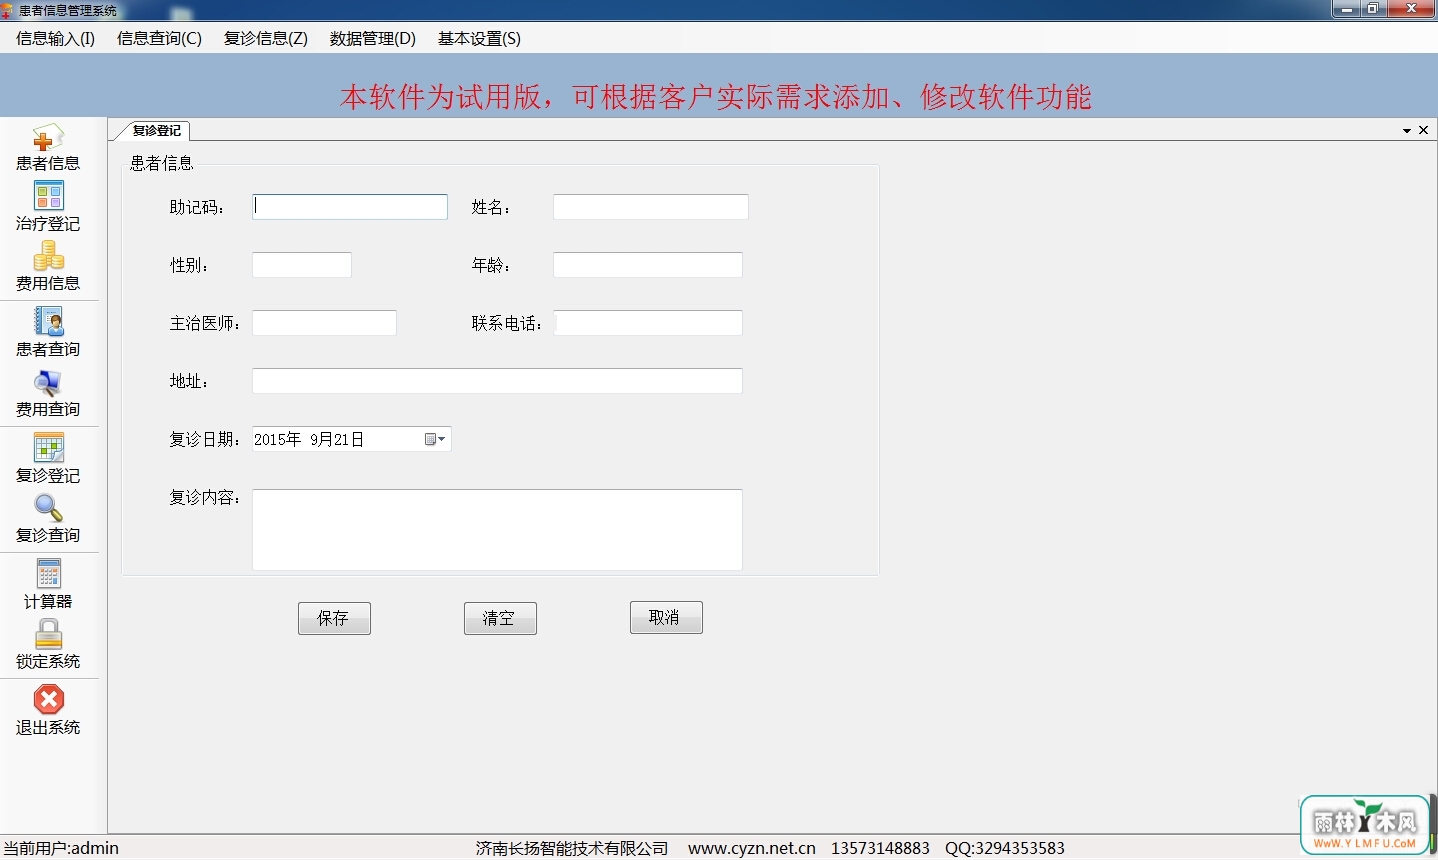This screenshot has width=1438, height=860.
Task: Launch the 计算器 calculator icon
Action: coord(48,574)
